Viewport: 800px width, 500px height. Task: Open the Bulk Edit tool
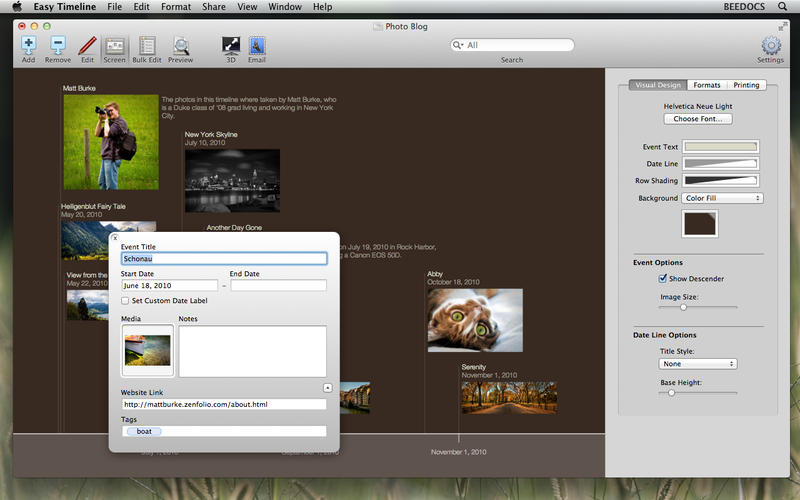(x=148, y=46)
